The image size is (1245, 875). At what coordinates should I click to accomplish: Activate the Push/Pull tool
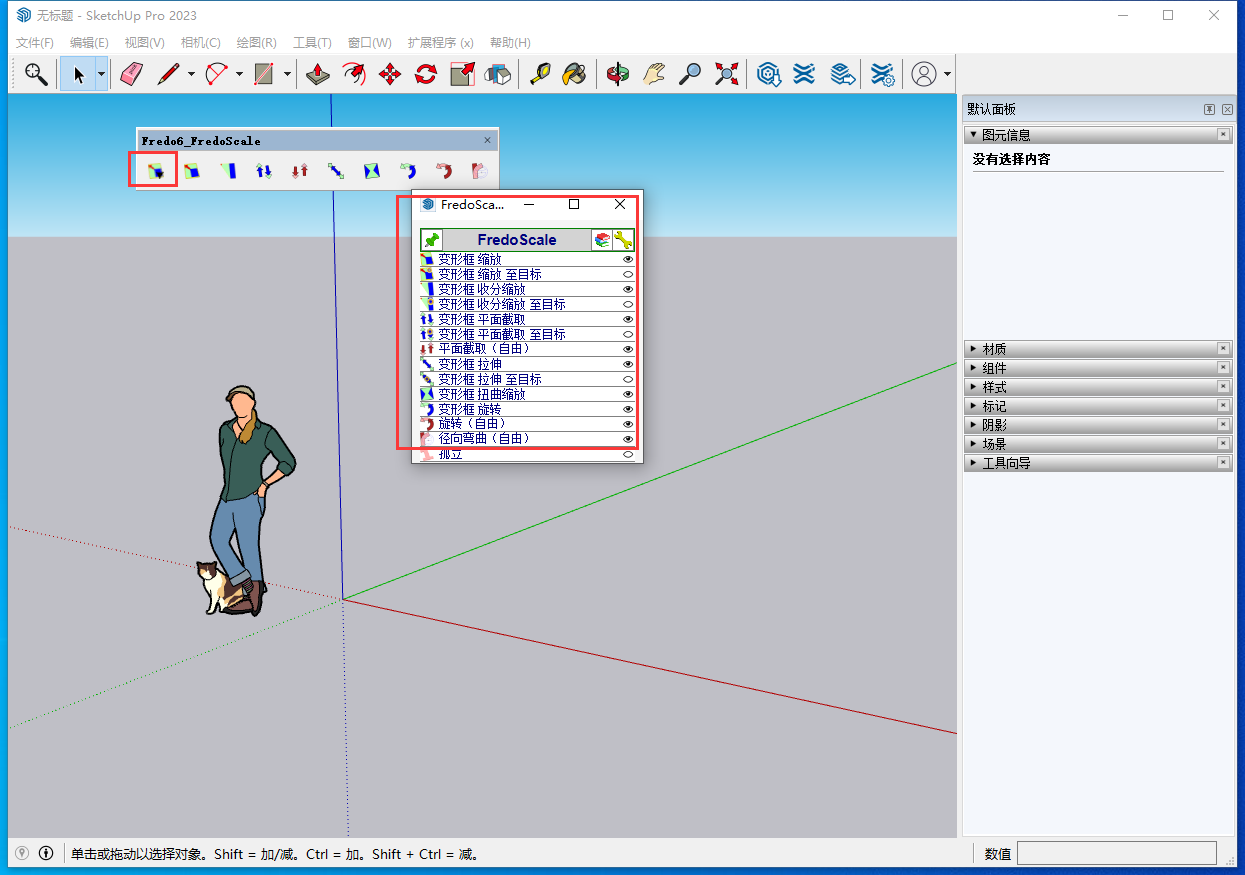318,74
